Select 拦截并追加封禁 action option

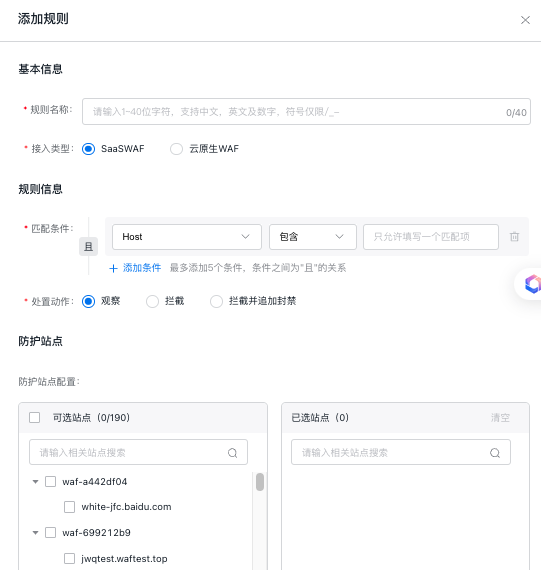[x=216, y=301]
